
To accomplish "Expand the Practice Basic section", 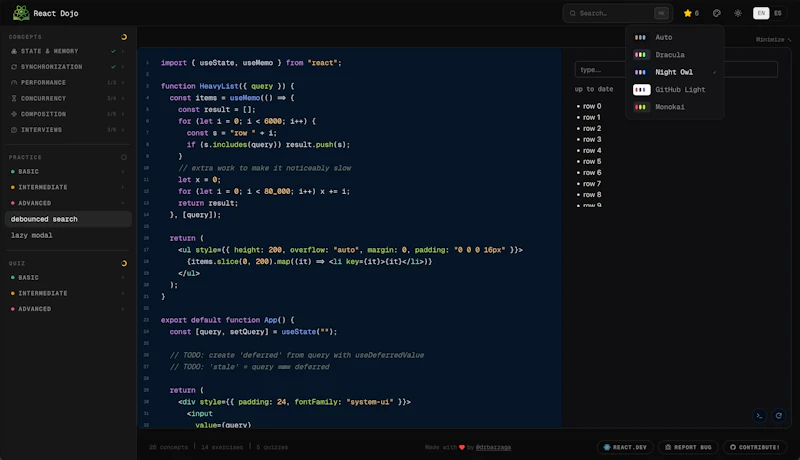I will 67,172.
